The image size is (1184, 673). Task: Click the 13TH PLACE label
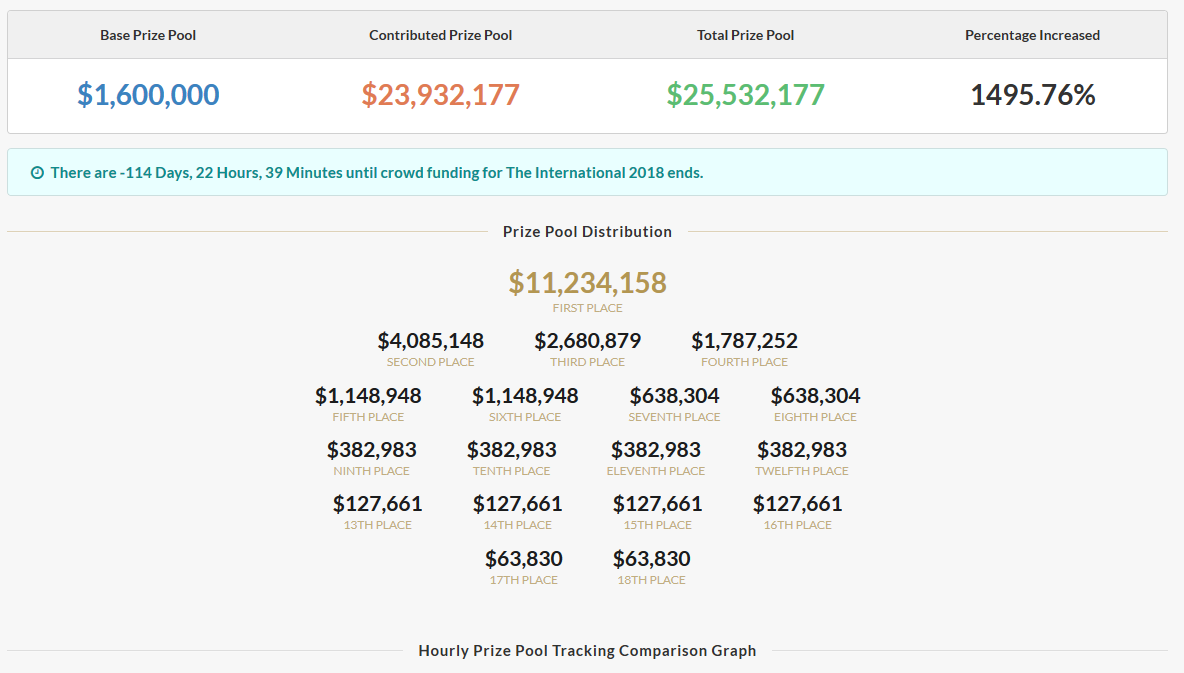[378, 526]
